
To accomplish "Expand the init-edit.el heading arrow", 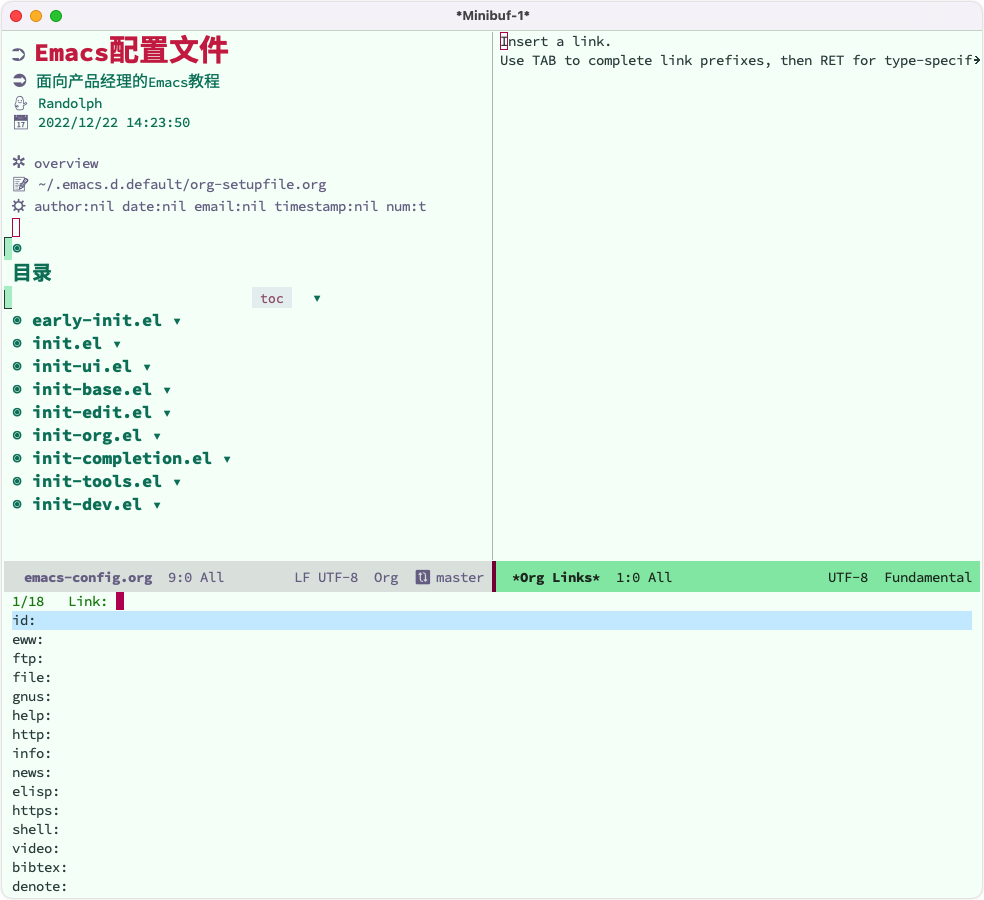I will coord(167,413).
